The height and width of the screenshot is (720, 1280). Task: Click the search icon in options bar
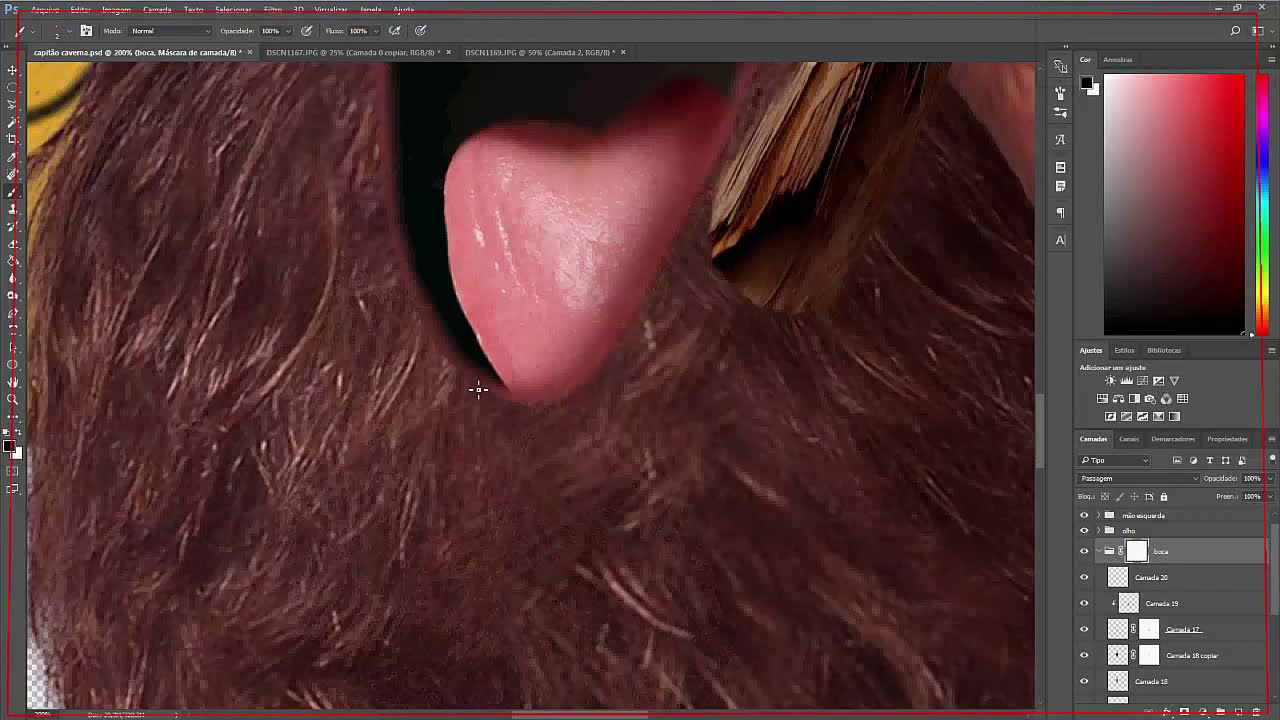pyautogui.click(x=1236, y=31)
